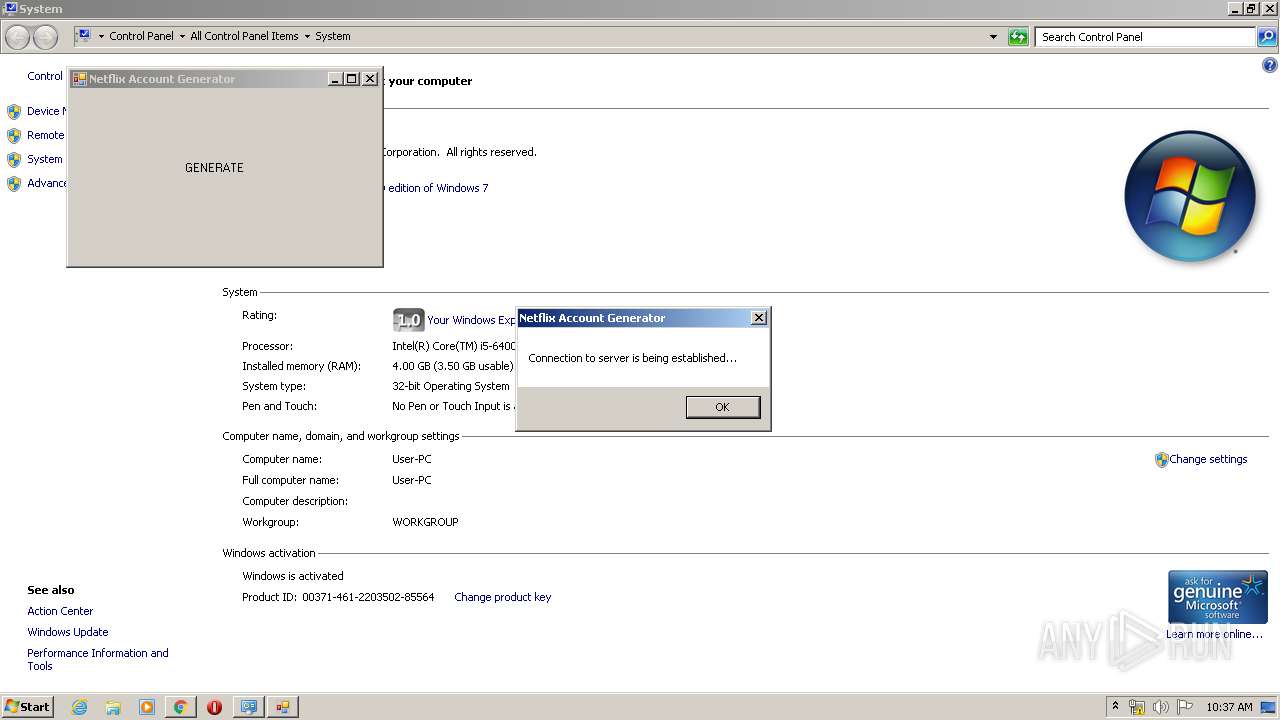
Task: Click the refresh icon beside address bar
Action: 1018,37
